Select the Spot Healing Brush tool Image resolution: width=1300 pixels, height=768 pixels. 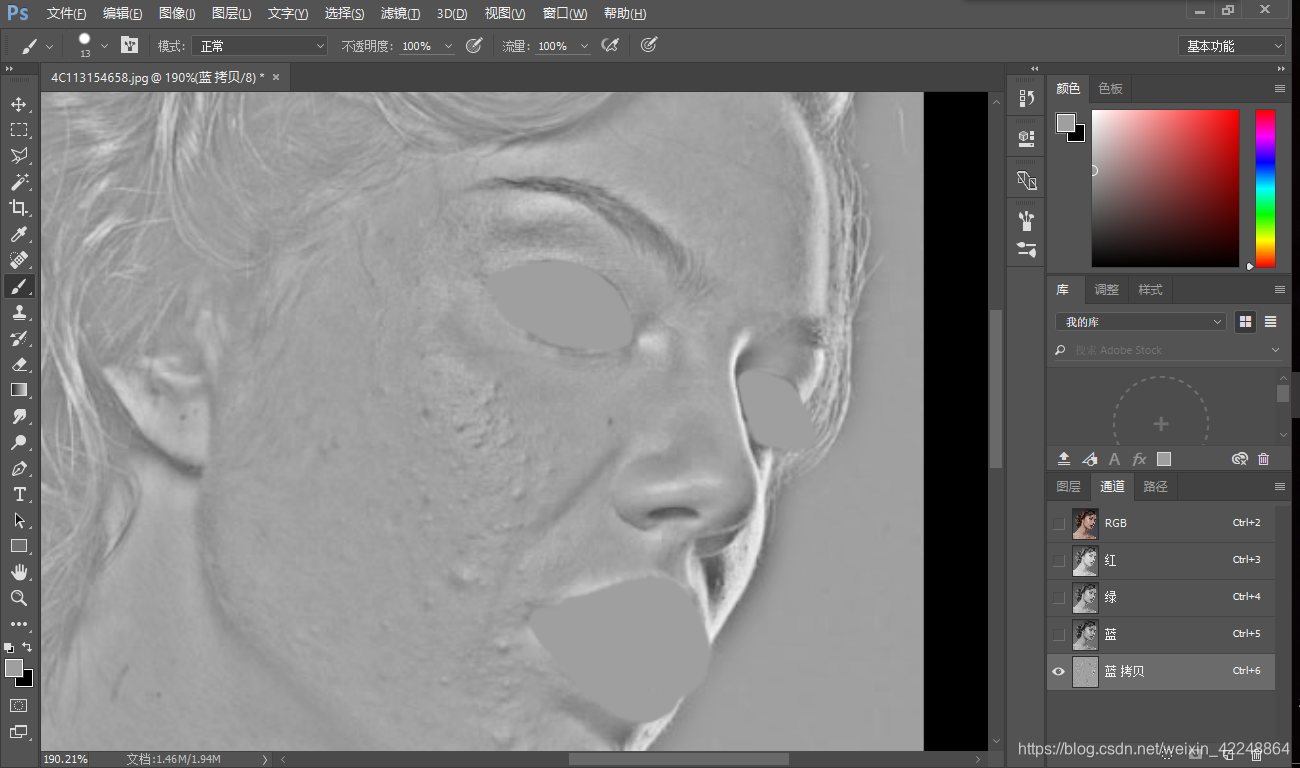point(19,260)
